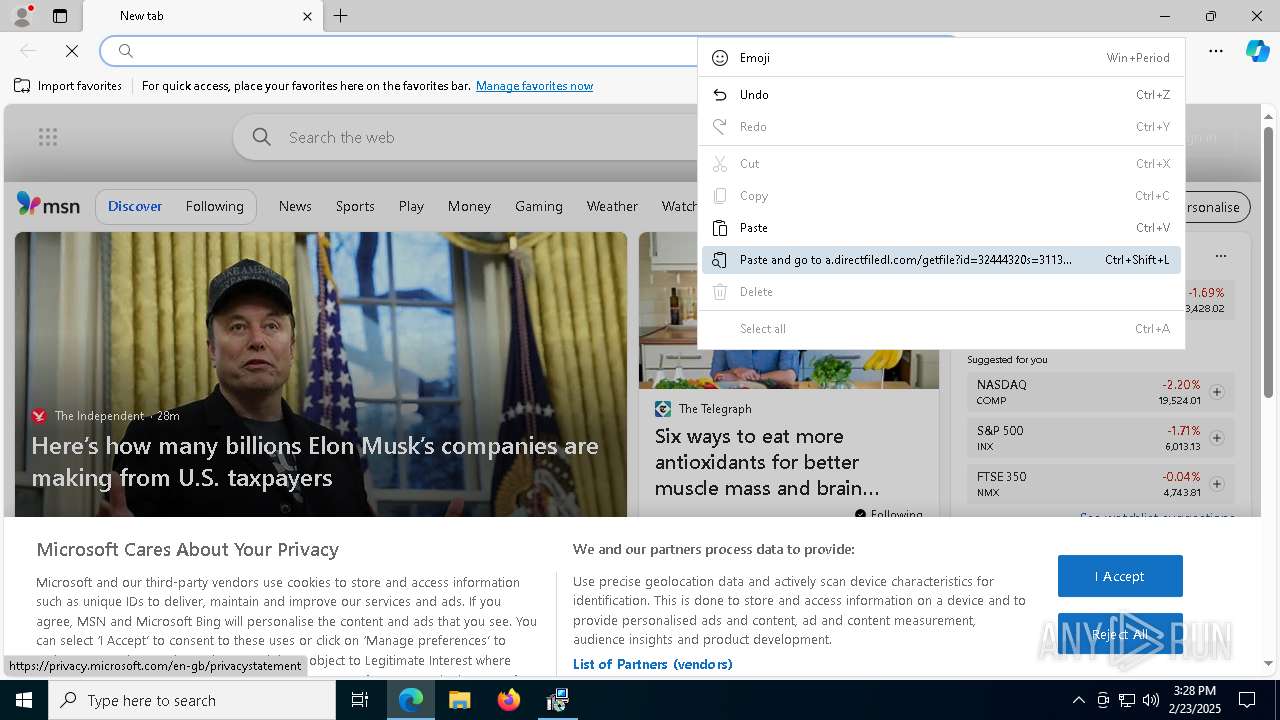
Task: Open the Weather section
Action: click(x=612, y=206)
